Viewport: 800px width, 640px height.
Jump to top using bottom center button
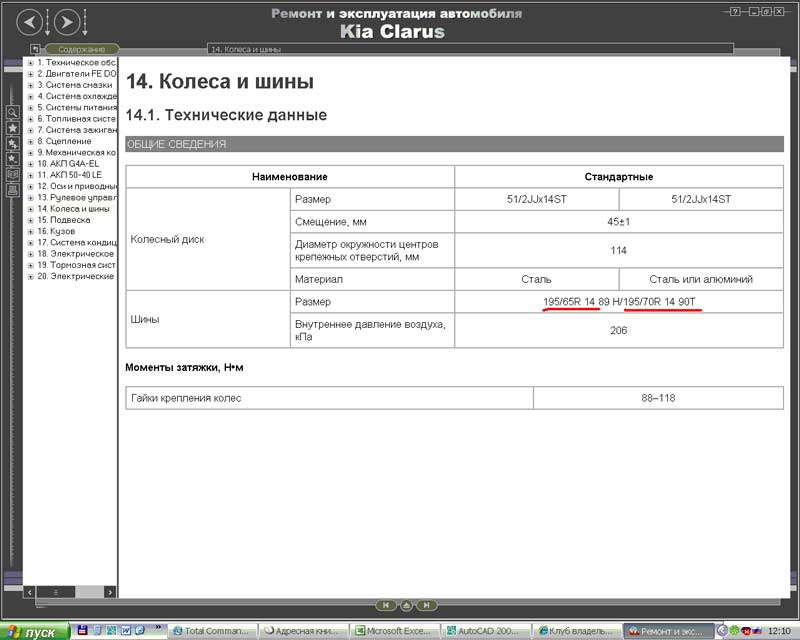(407, 605)
